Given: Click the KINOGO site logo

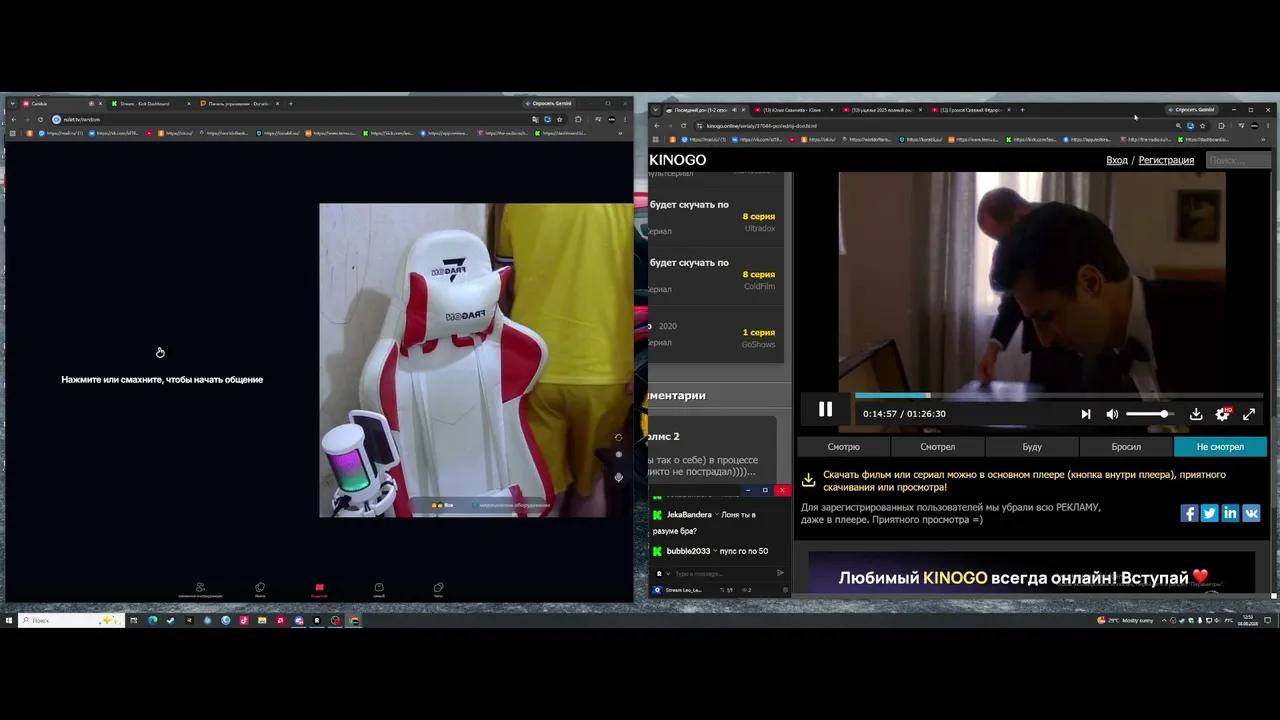Looking at the screenshot, I should [x=678, y=160].
